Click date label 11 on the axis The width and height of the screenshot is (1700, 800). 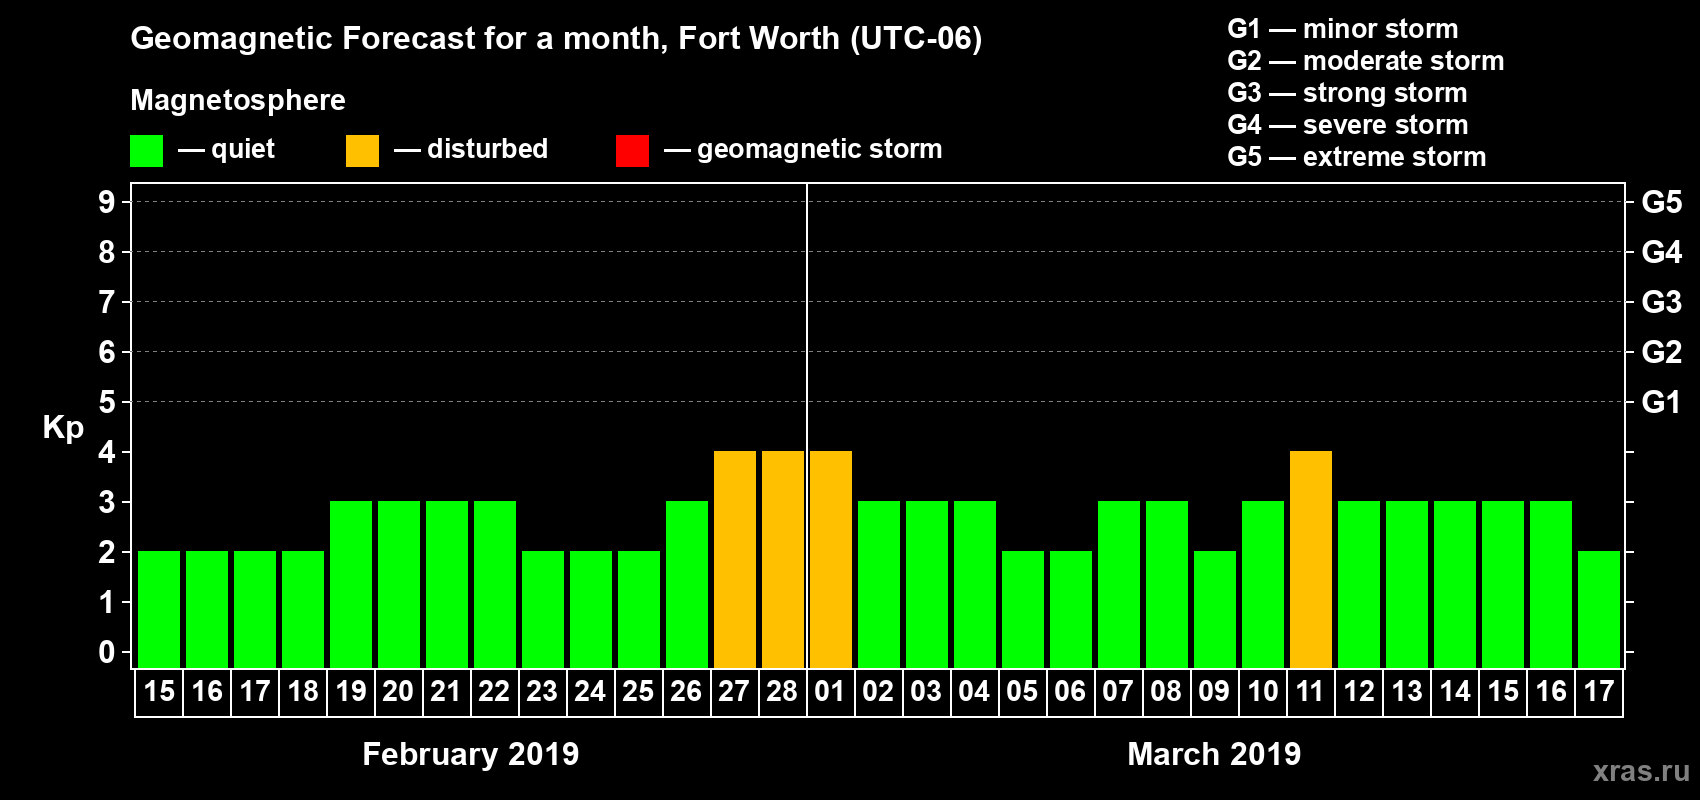[1310, 691]
